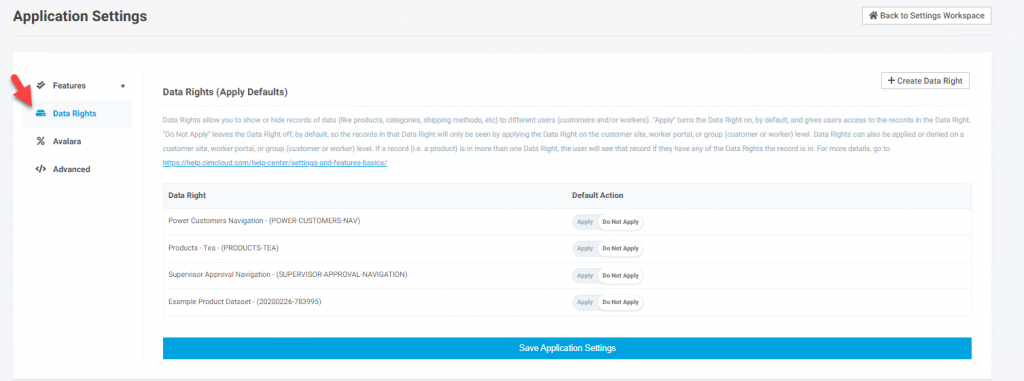Set Supervisor Approval Navigation to Do Not Apply
The width and height of the screenshot is (1024, 381).
tap(620, 276)
